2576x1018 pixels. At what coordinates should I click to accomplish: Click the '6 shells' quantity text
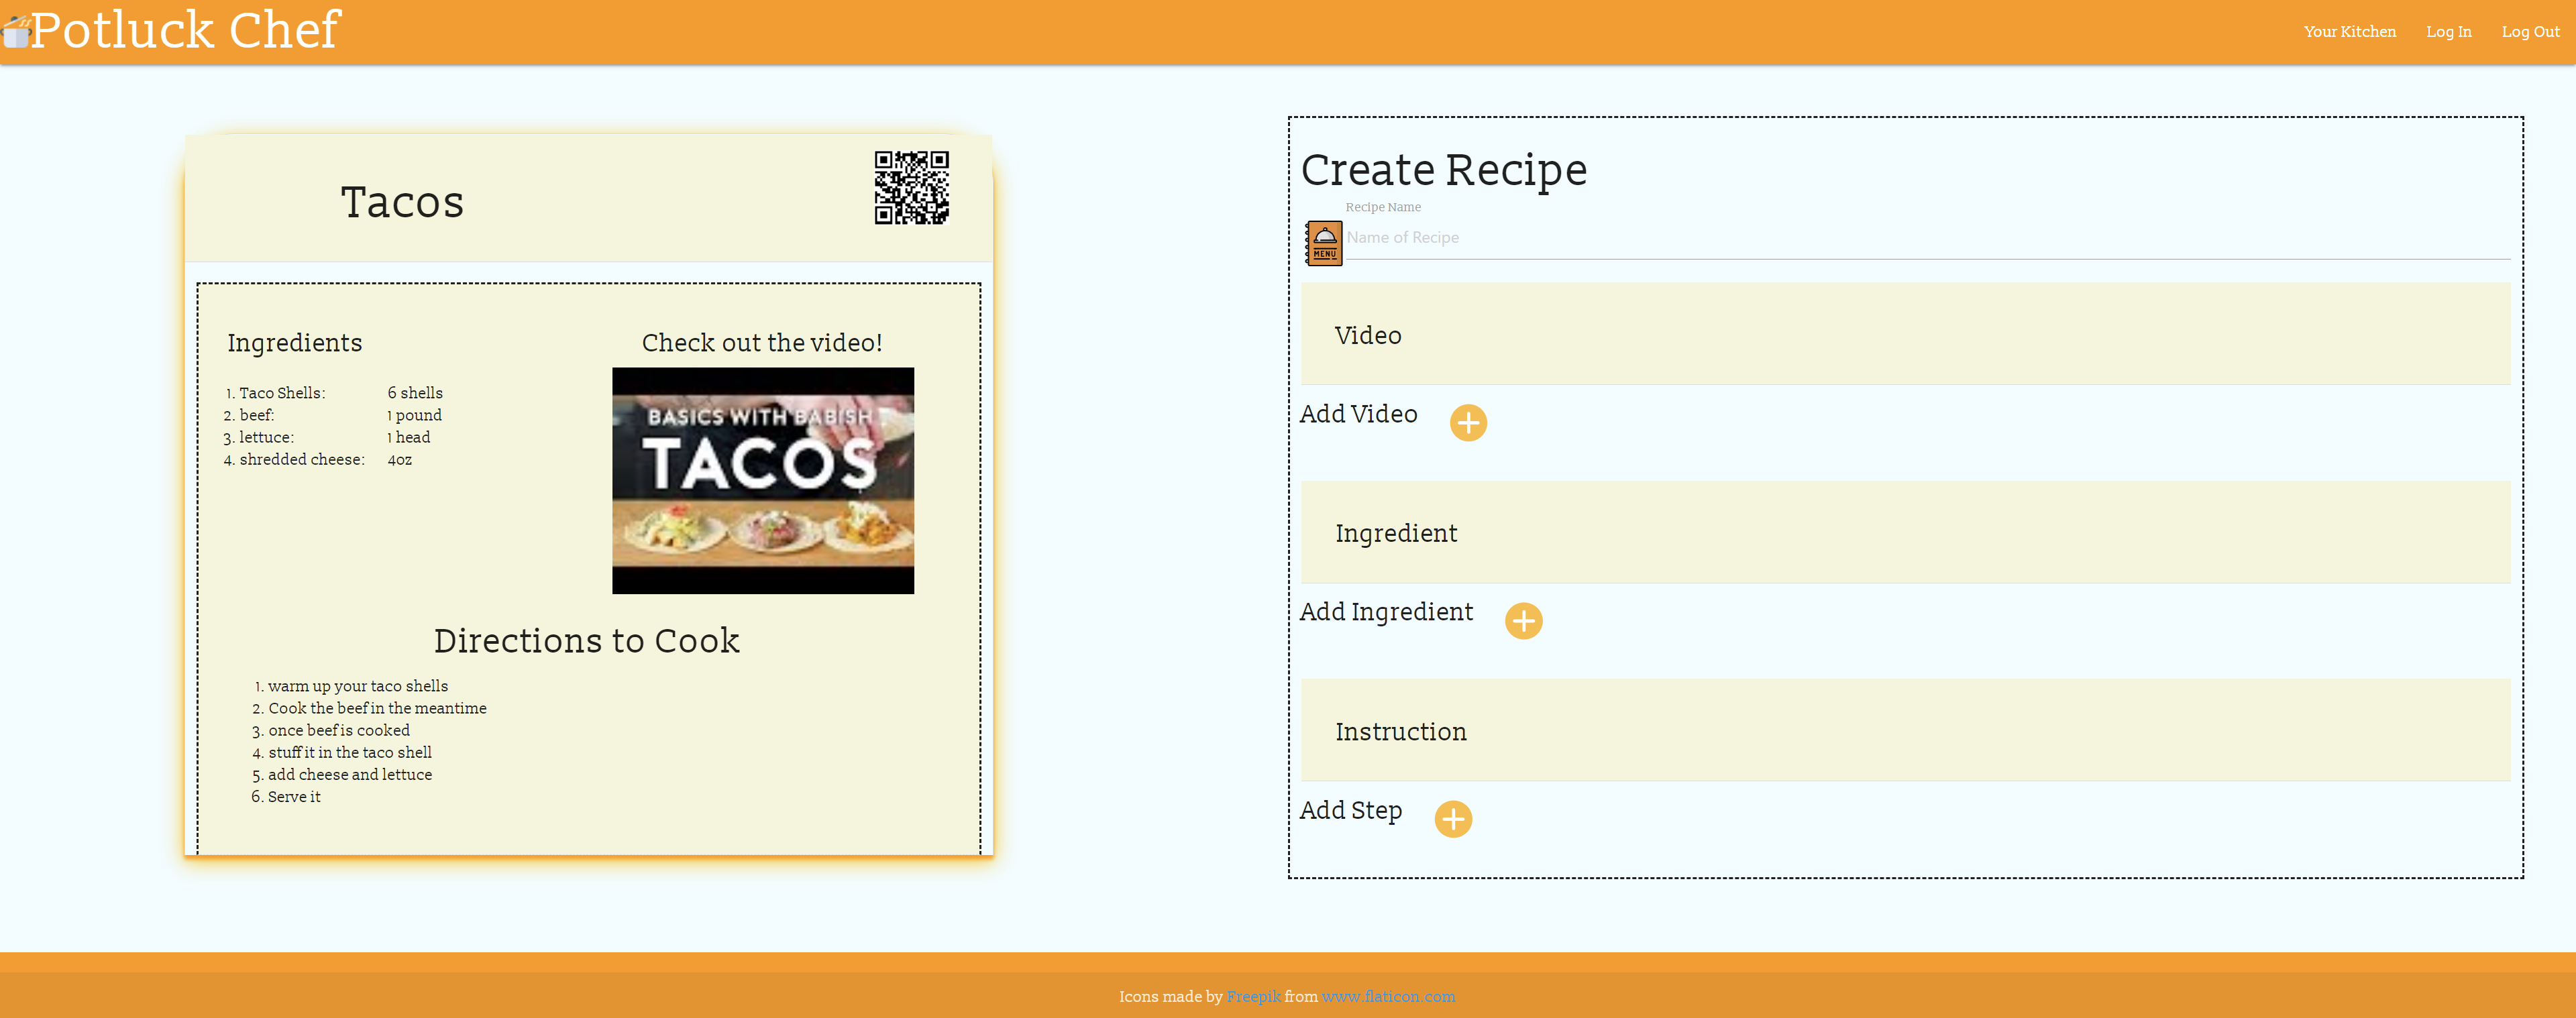pos(415,393)
